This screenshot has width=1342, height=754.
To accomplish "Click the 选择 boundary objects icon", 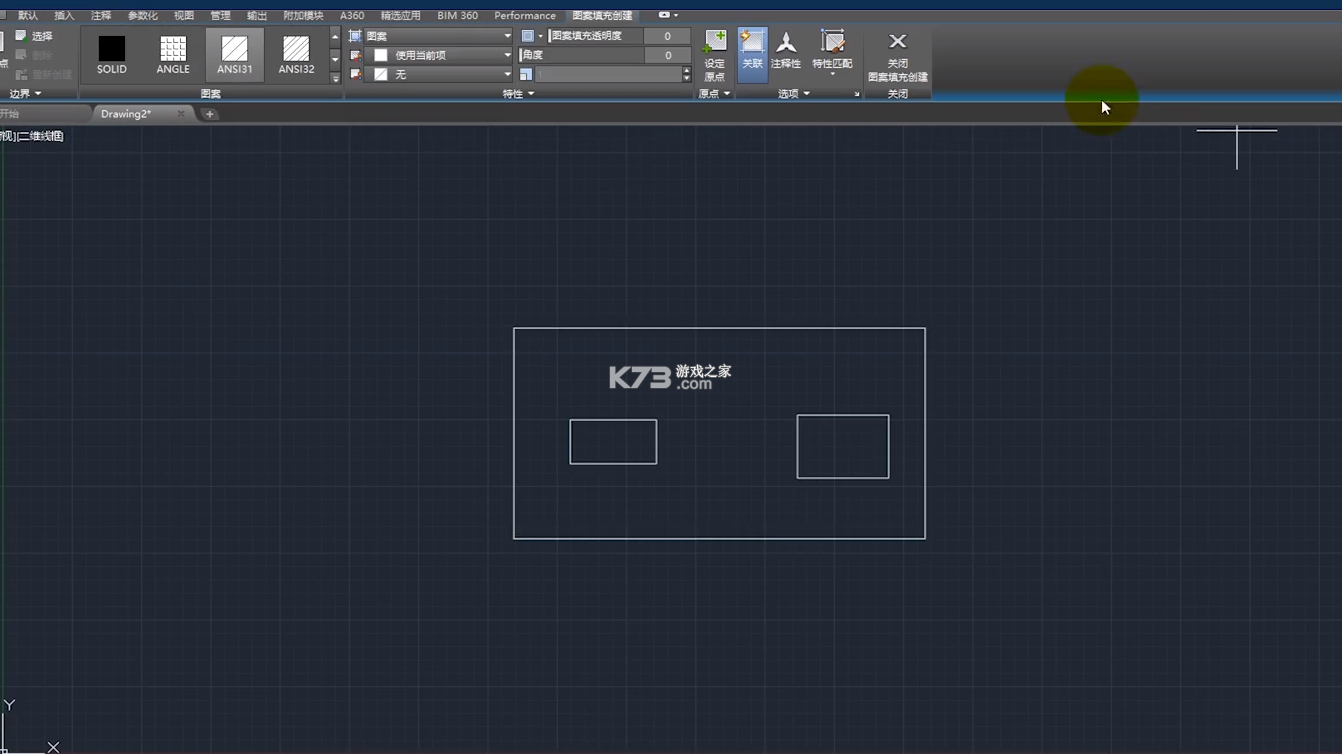I will [x=21, y=36].
